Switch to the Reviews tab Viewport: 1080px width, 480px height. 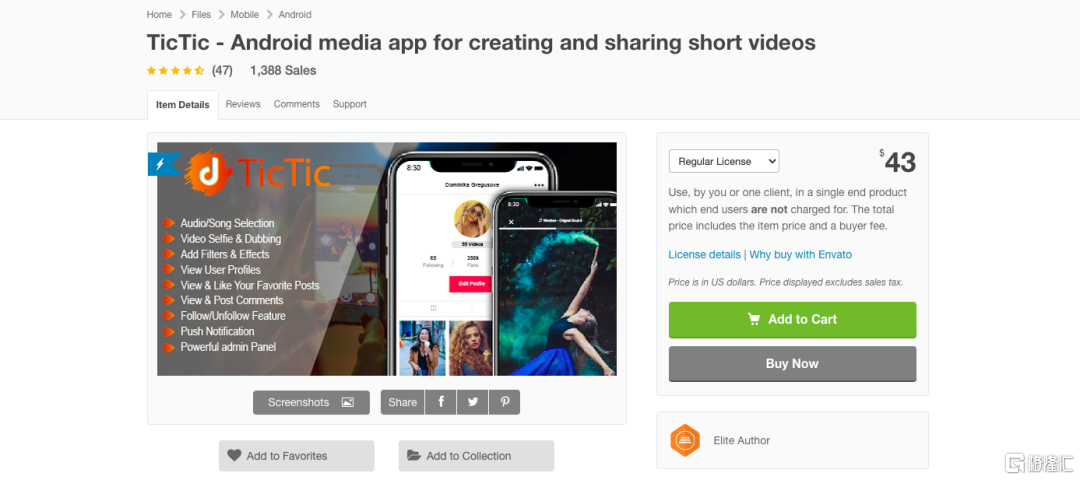click(243, 104)
